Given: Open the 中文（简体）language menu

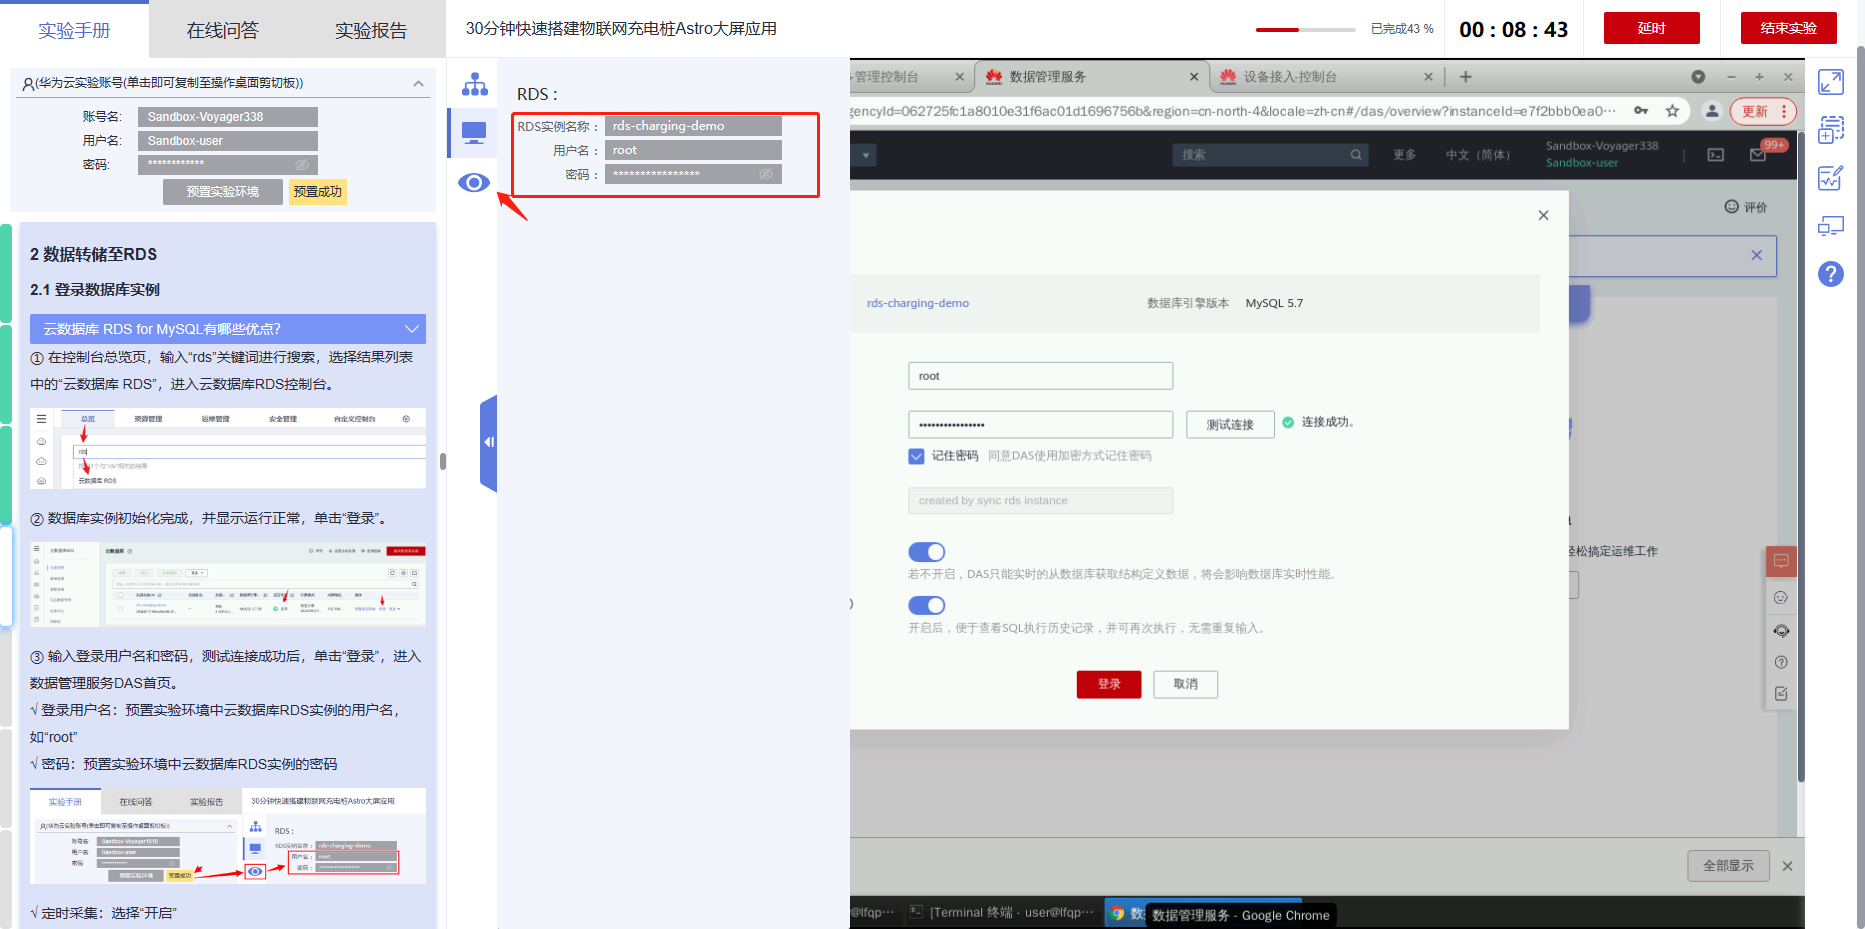Looking at the screenshot, I should (1478, 155).
